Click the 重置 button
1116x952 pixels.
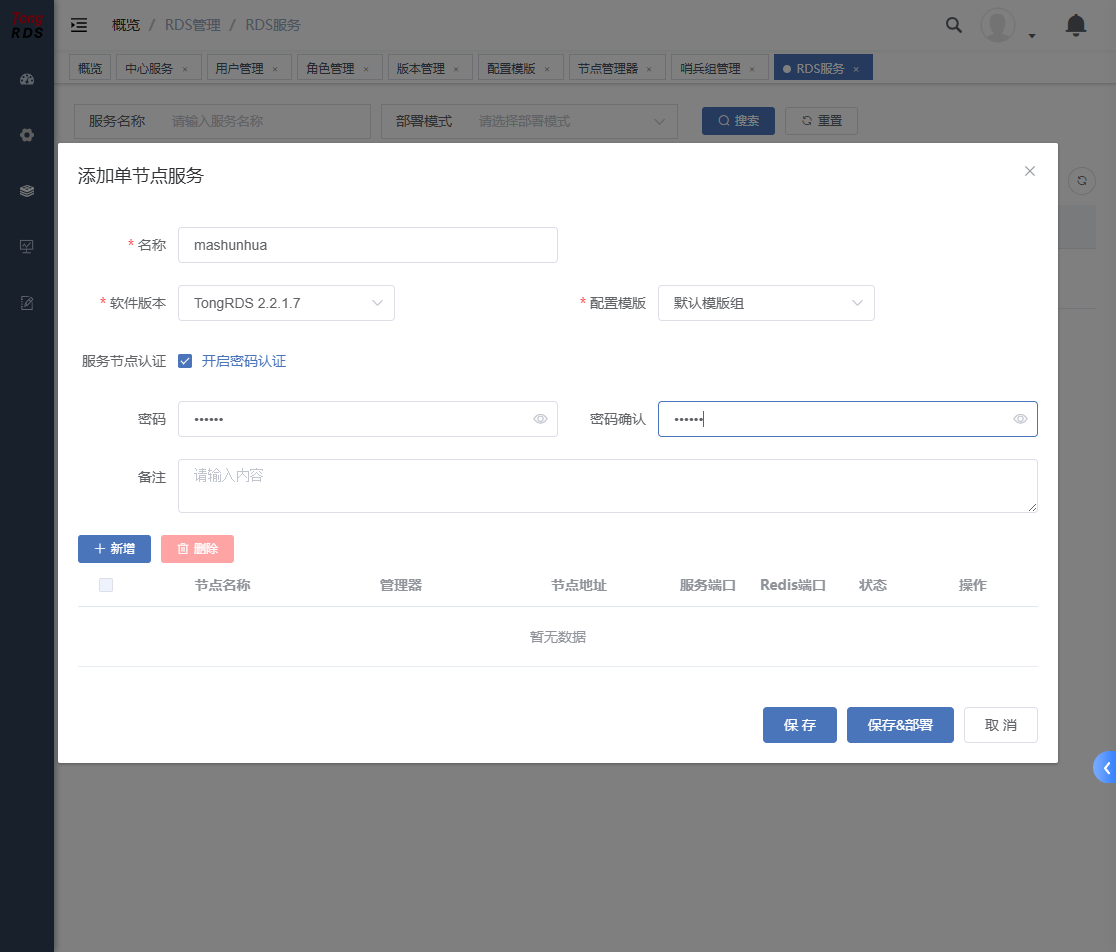(x=821, y=121)
